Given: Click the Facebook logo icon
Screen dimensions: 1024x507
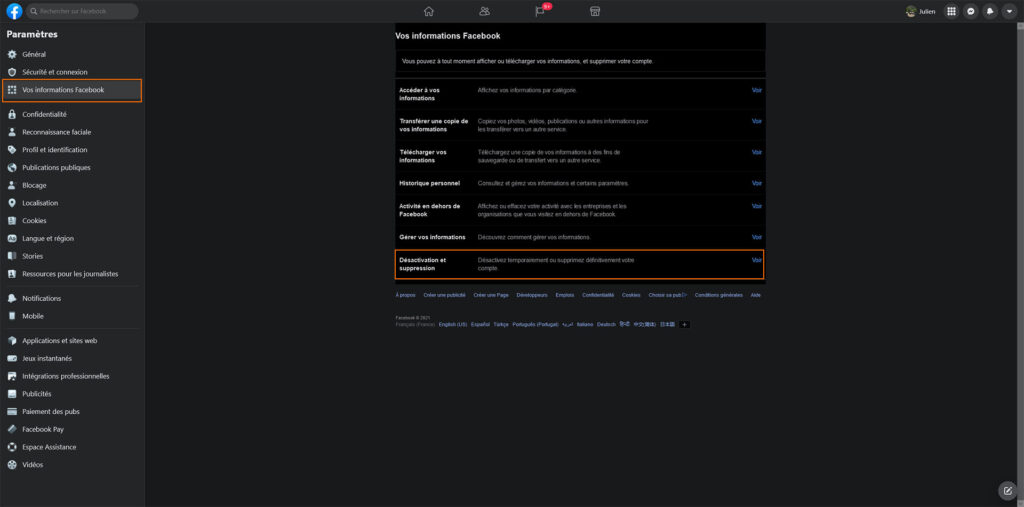Looking at the screenshot, I should pos(14,11).
